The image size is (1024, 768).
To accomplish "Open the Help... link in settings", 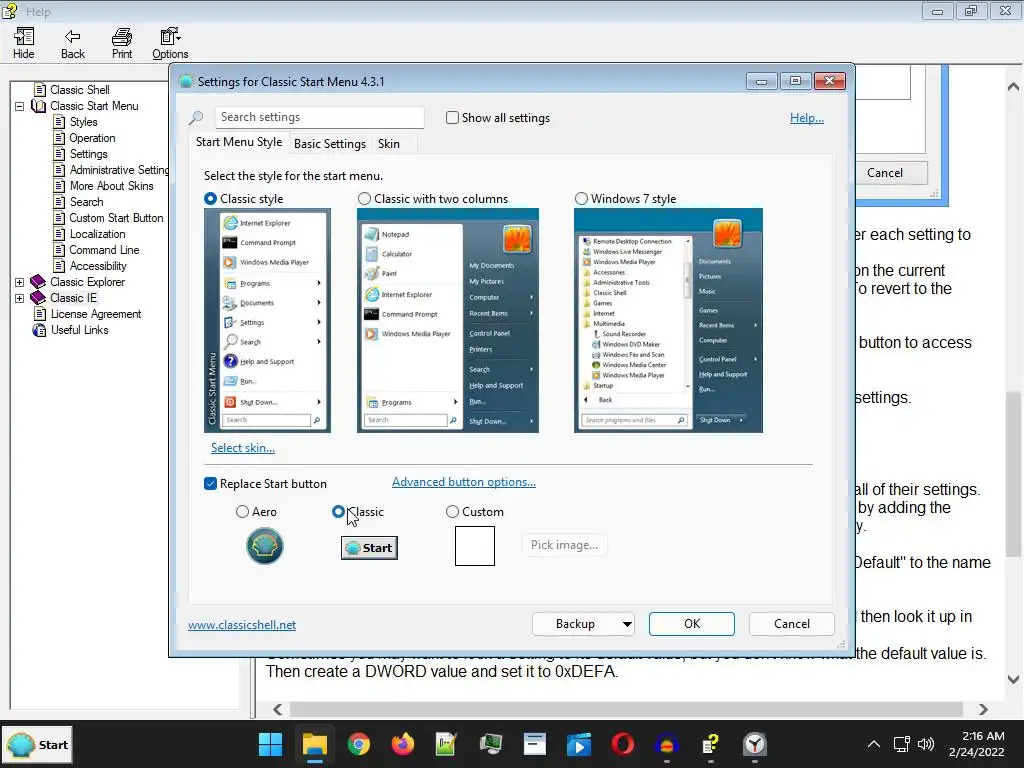I will pyautogui.click(x=807, y=118).
